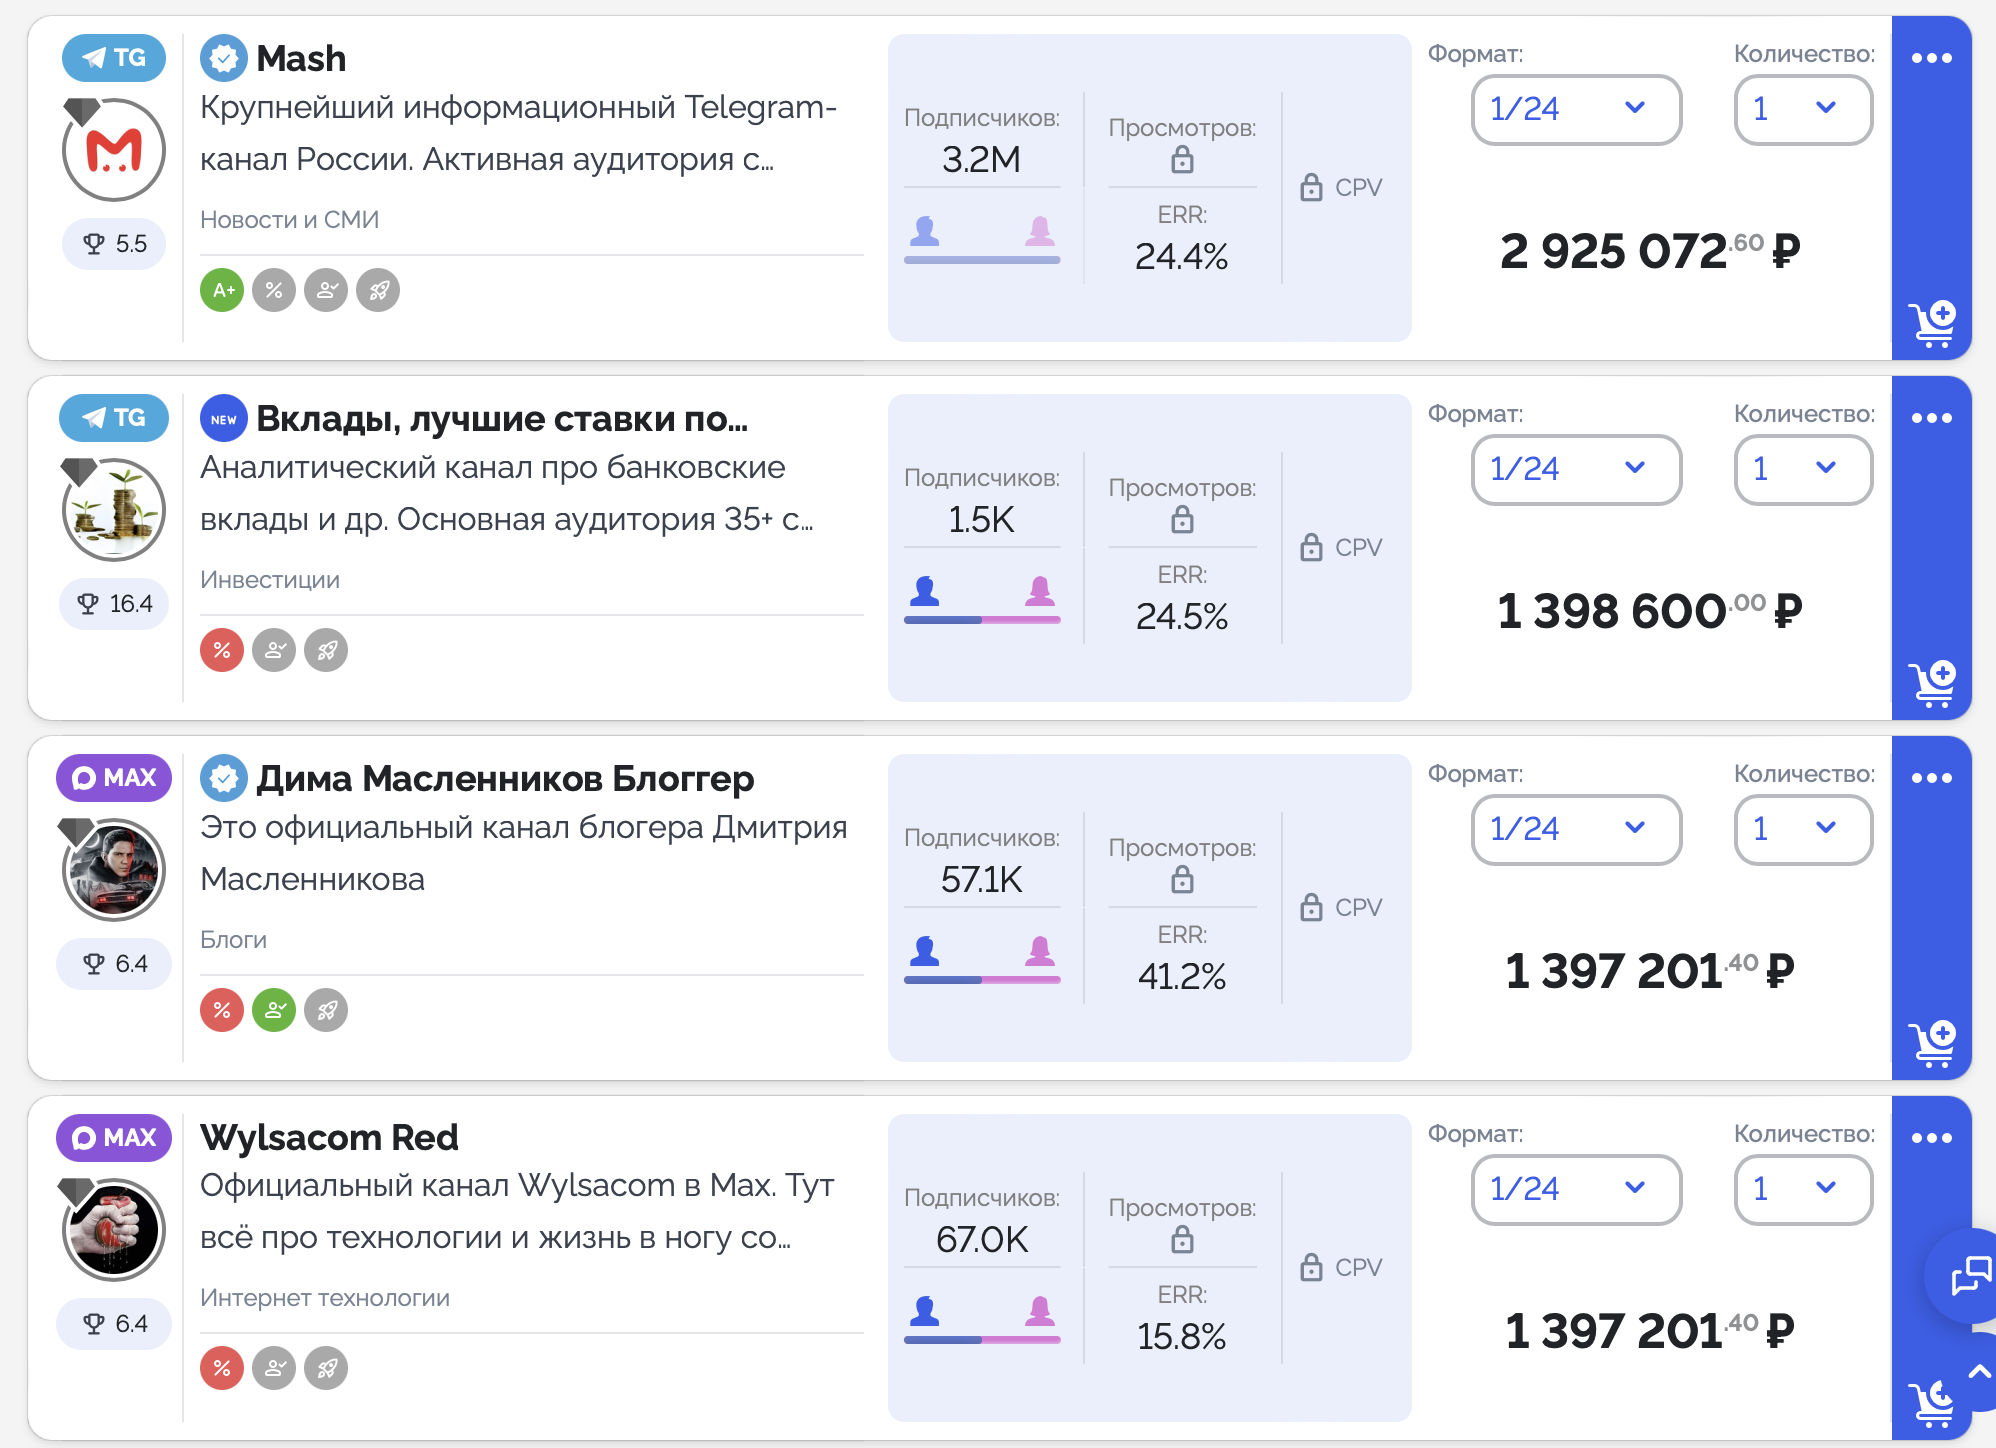Screen dimensions: 1996x1448
Task: Expand Формат dropdown for Wylsacom Red
Action: pos(1575,1189)
